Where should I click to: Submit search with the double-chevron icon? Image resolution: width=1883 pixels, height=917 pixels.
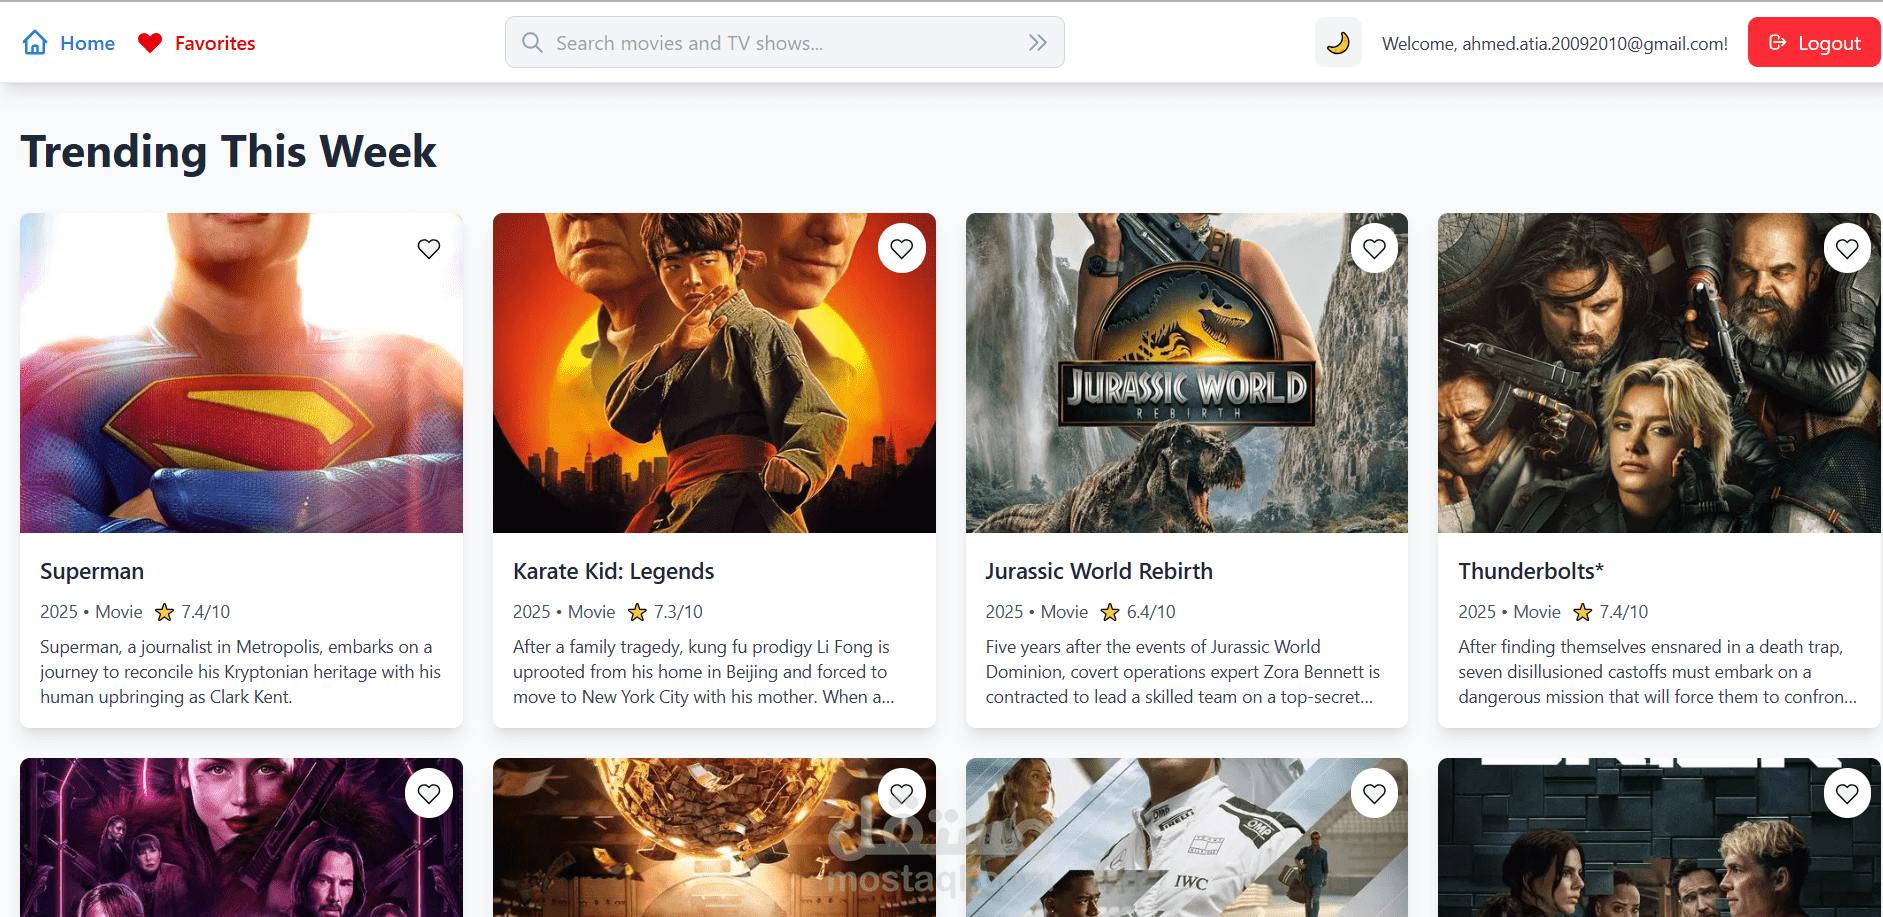tap(1038, 43)
